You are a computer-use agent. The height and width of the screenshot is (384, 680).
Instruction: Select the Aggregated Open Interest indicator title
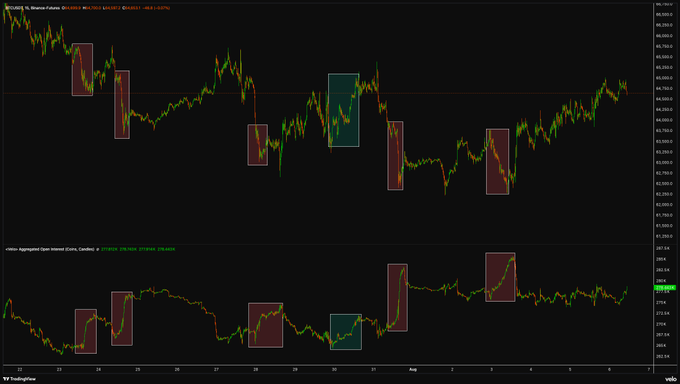[50, 249]
